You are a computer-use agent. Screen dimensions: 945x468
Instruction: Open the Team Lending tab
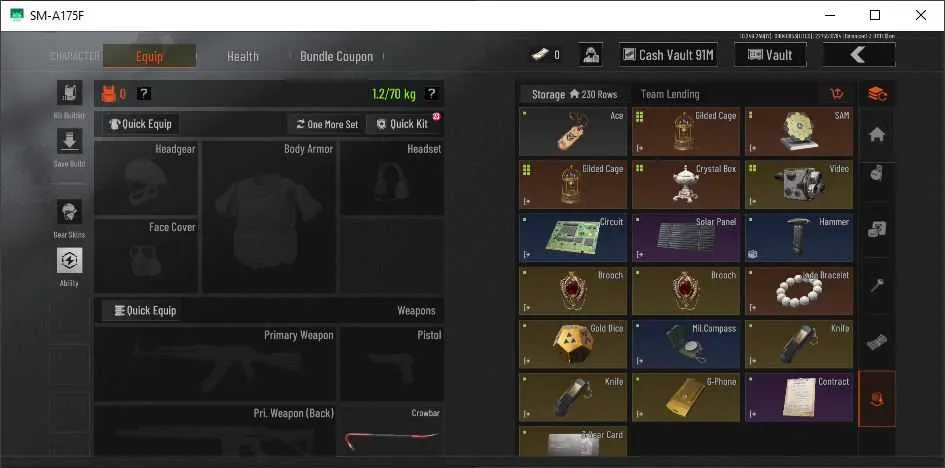(670, 95)
